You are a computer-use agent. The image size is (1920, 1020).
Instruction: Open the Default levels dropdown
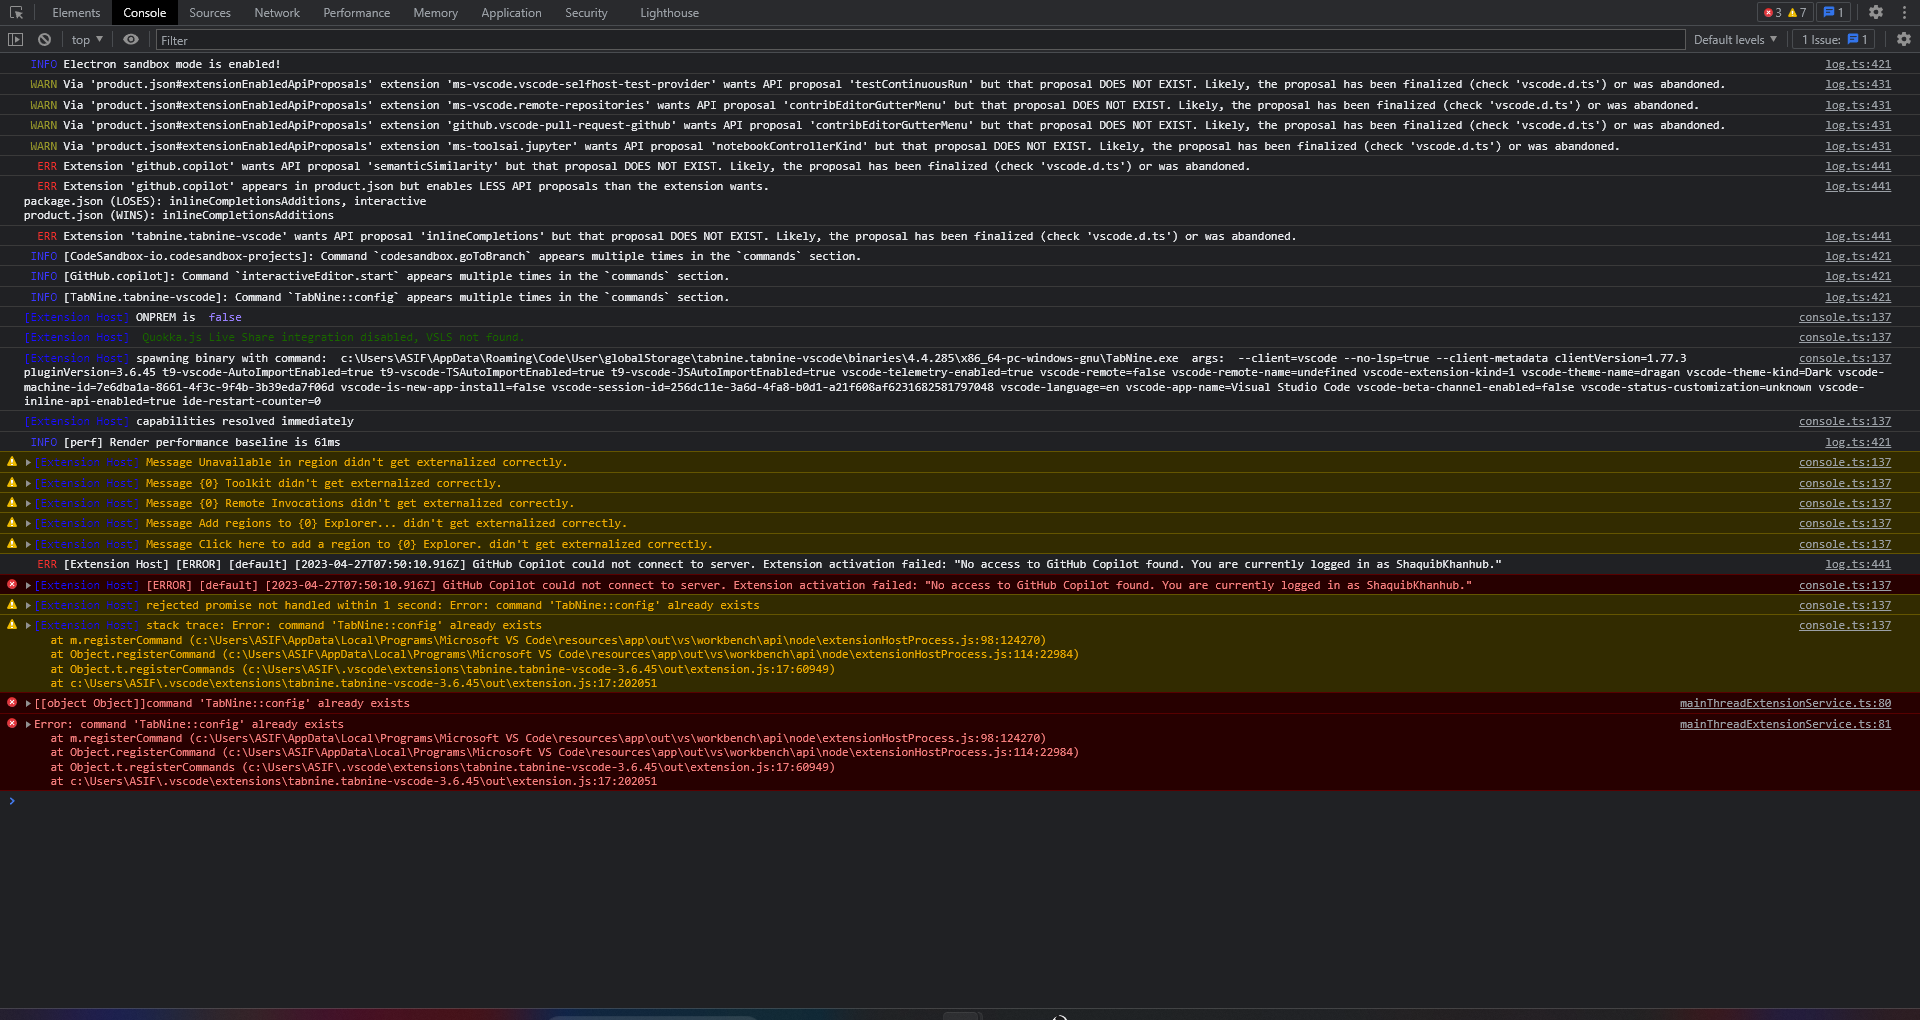pos(1735,39)
